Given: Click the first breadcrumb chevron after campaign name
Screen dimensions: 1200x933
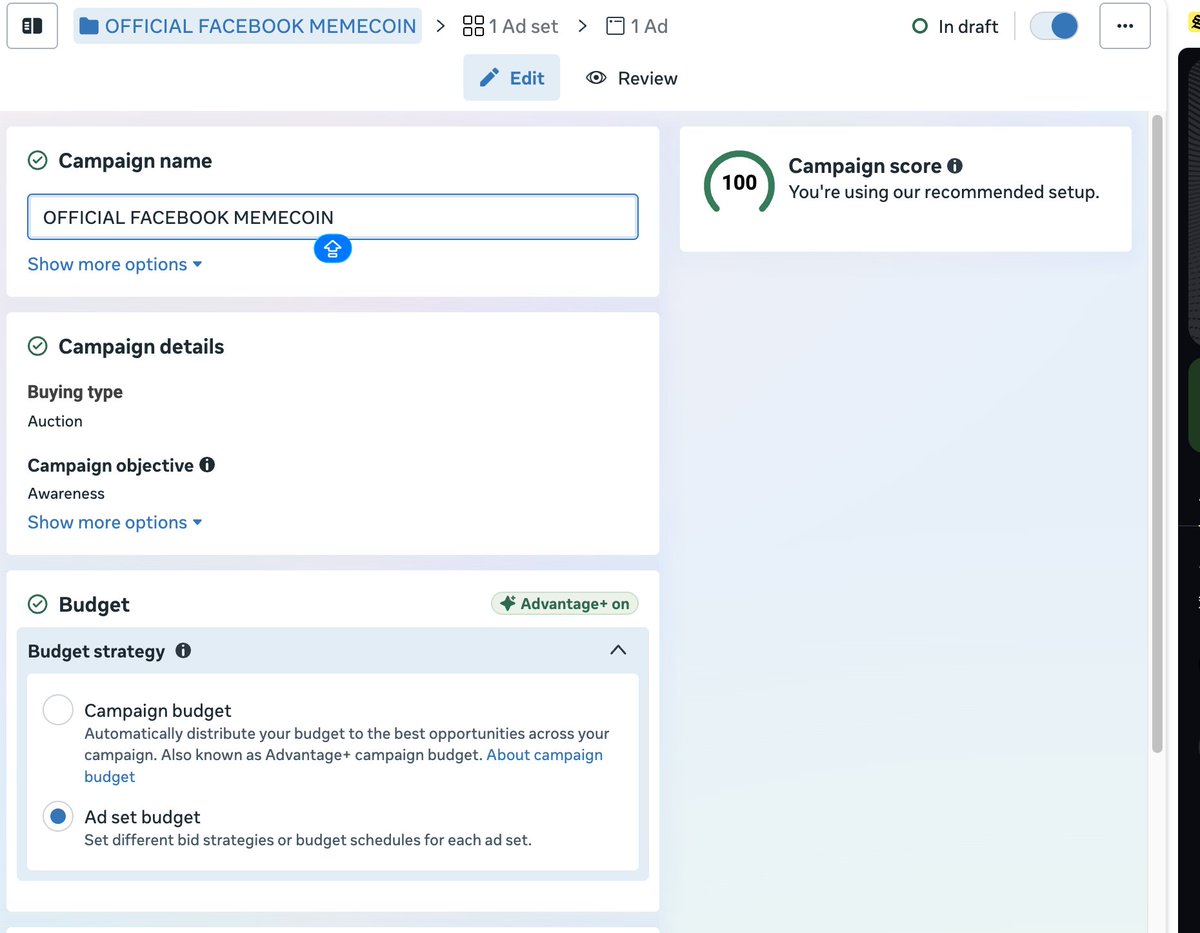Looking at the screenshot, I should click(x=440, y=26).
